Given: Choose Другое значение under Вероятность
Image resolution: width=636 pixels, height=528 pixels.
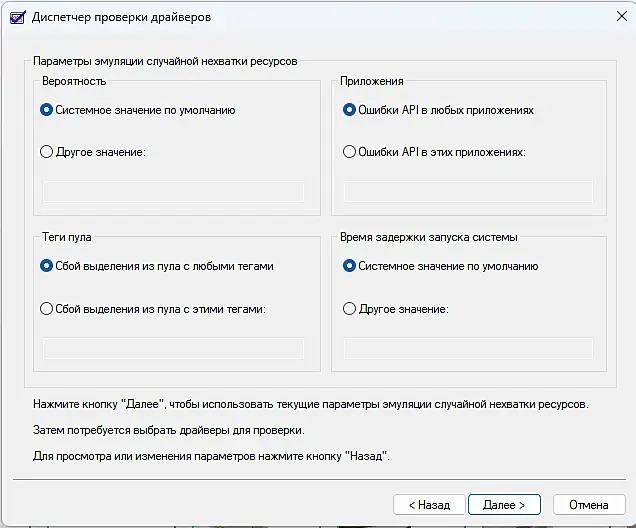Looking at the screenshot, I should tap(47, 152).
